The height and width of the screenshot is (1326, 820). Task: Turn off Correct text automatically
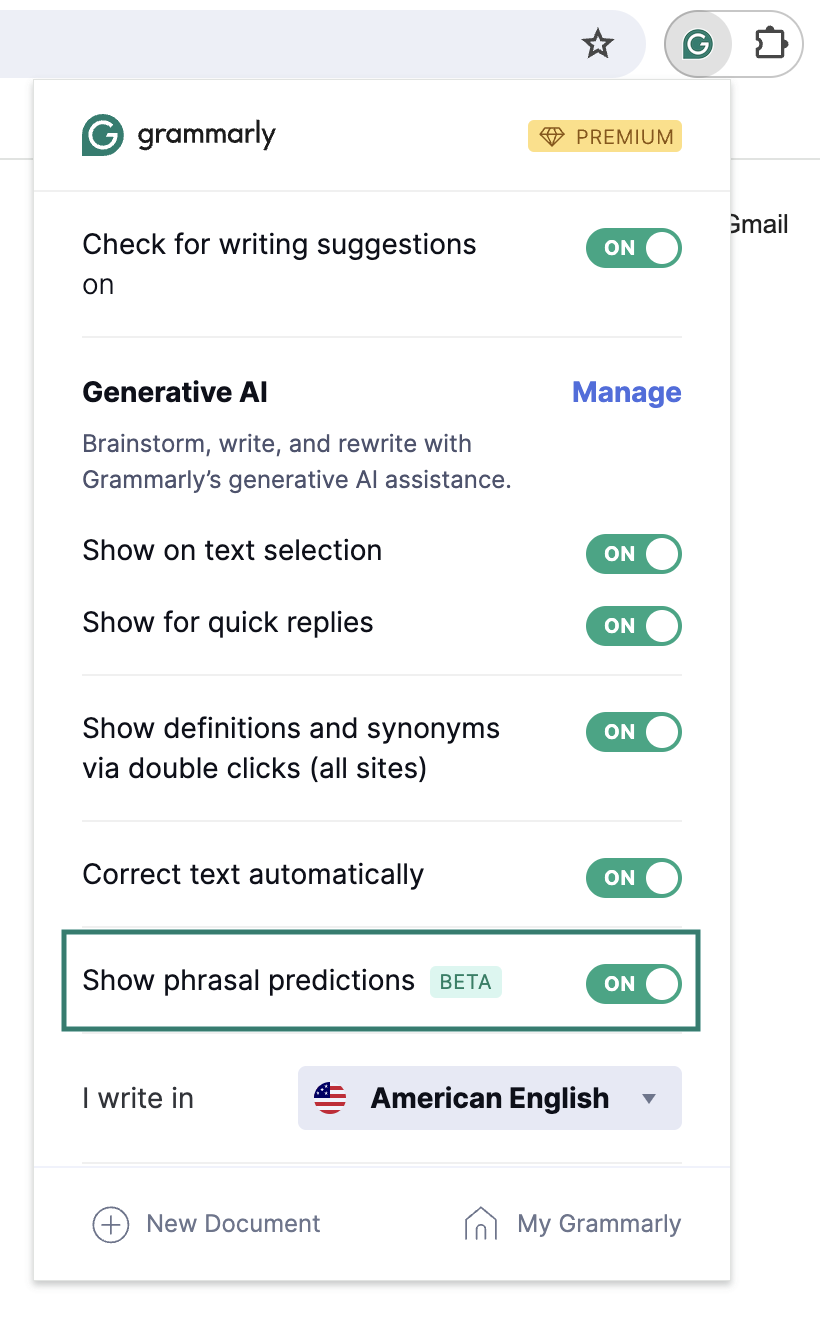point(633,878)
